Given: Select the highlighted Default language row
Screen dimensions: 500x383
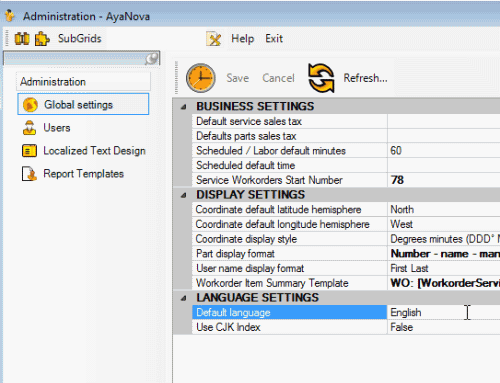Looking at the screenshot, I should [289, 312].
